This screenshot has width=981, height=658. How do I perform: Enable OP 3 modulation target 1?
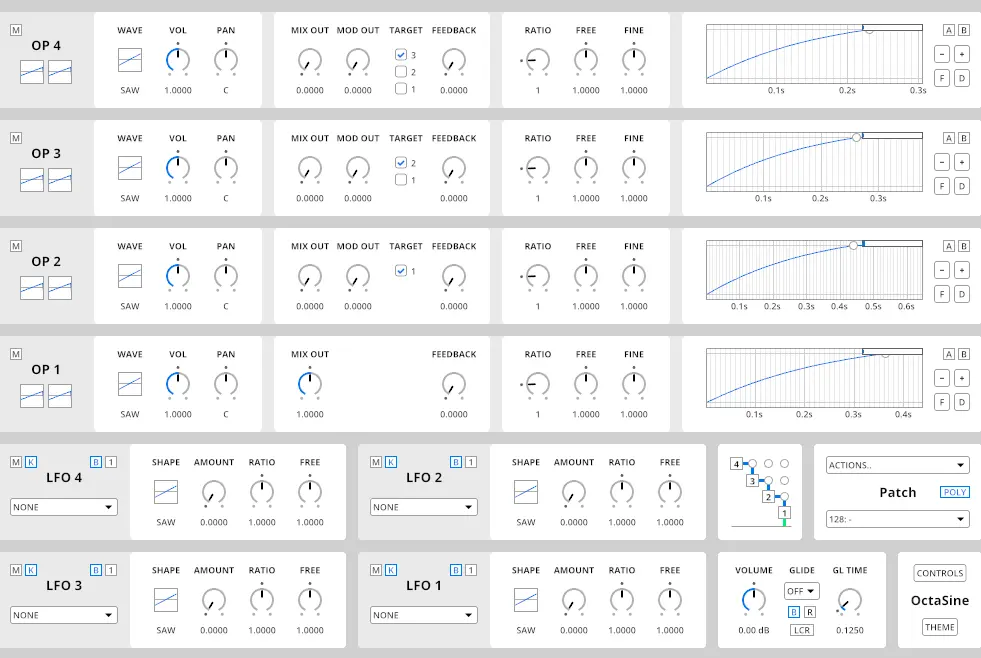[401, 180]
